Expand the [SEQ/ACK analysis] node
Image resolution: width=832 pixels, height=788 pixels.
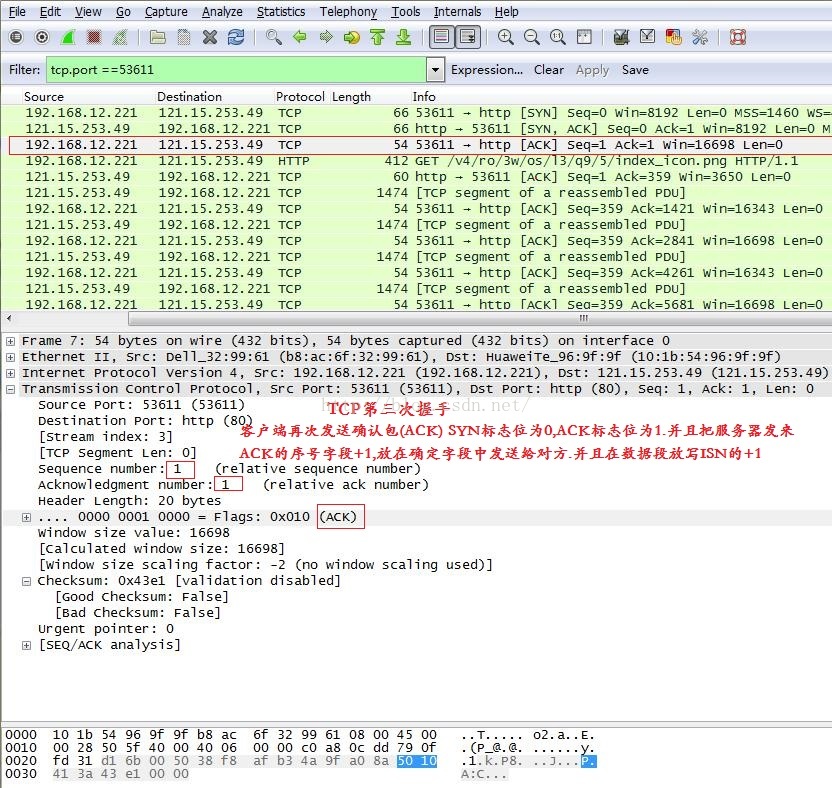point(26,645)
